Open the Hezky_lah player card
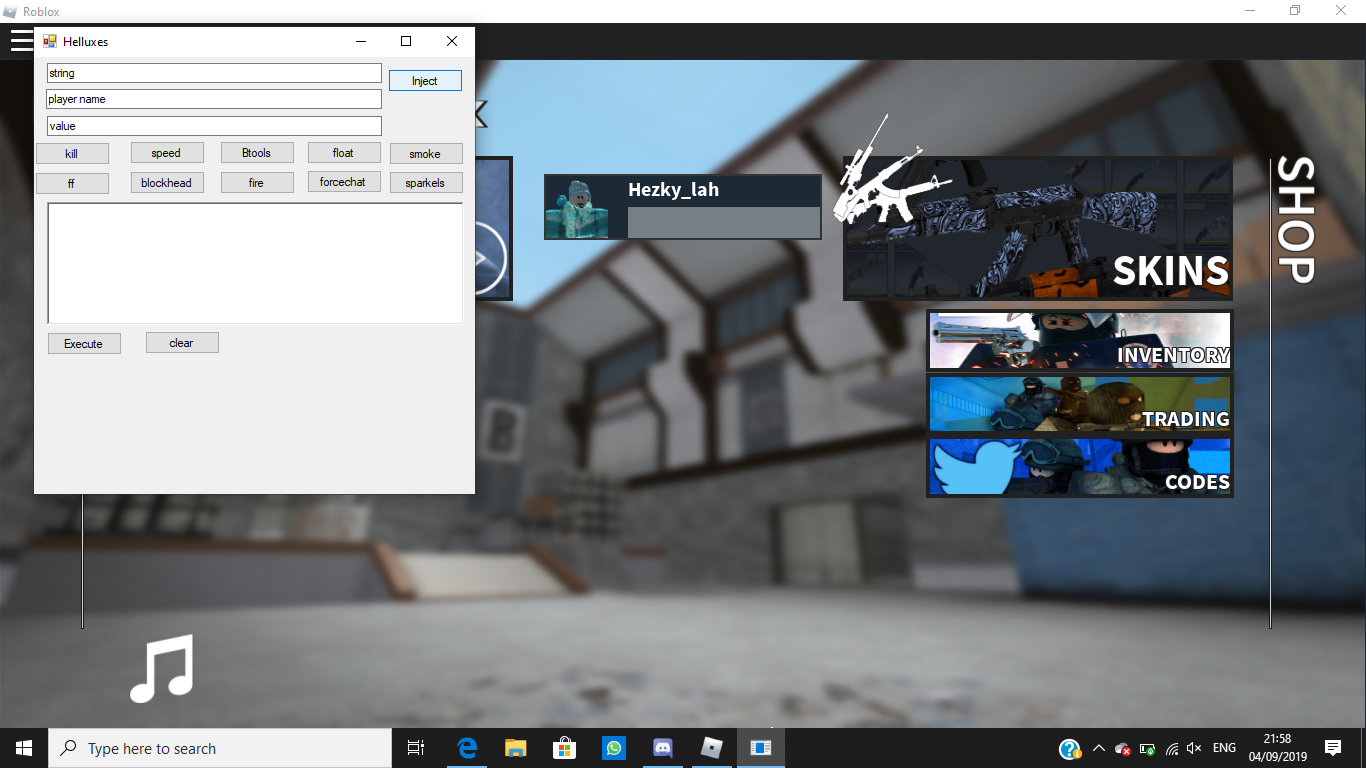The height and width of the screenshot is (768, 1366). point(683,207)
